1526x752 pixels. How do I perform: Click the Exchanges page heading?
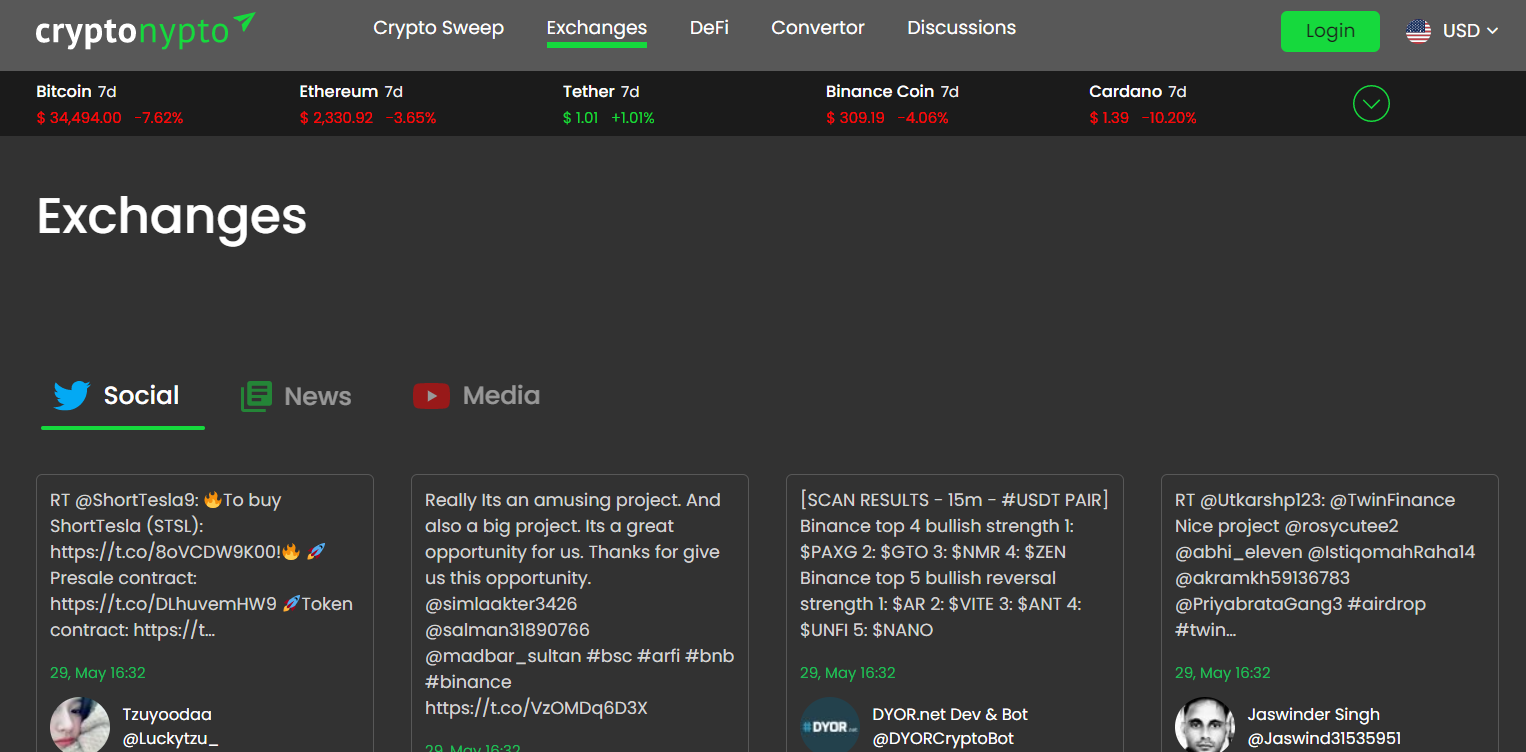pos(172,216)
